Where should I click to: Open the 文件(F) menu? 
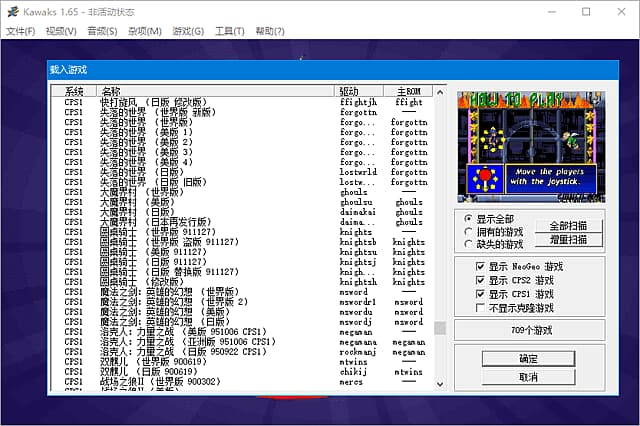point(20,32)
